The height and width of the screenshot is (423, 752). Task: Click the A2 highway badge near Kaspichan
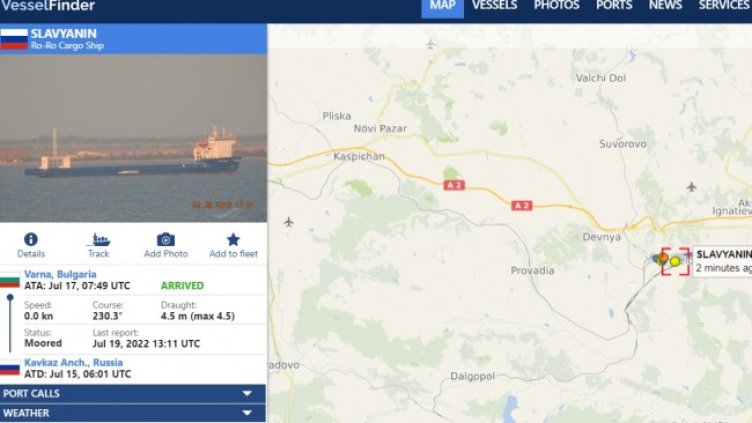454,185
